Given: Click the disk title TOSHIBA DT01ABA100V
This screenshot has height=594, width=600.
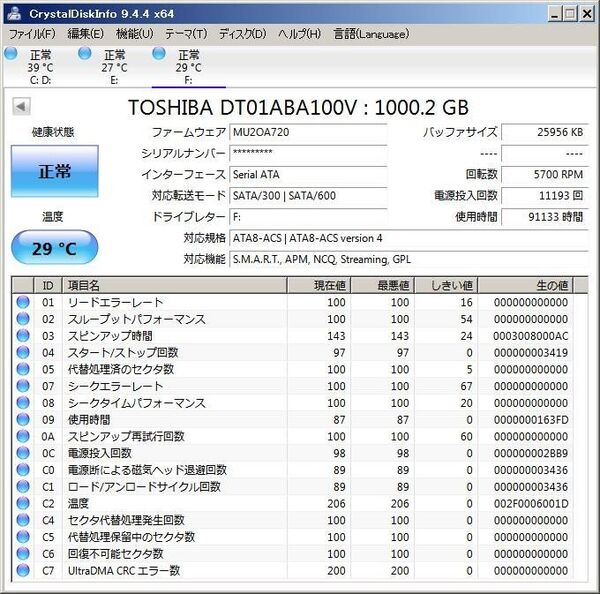Looking at the screenshot, I should [x=298, y=107].
